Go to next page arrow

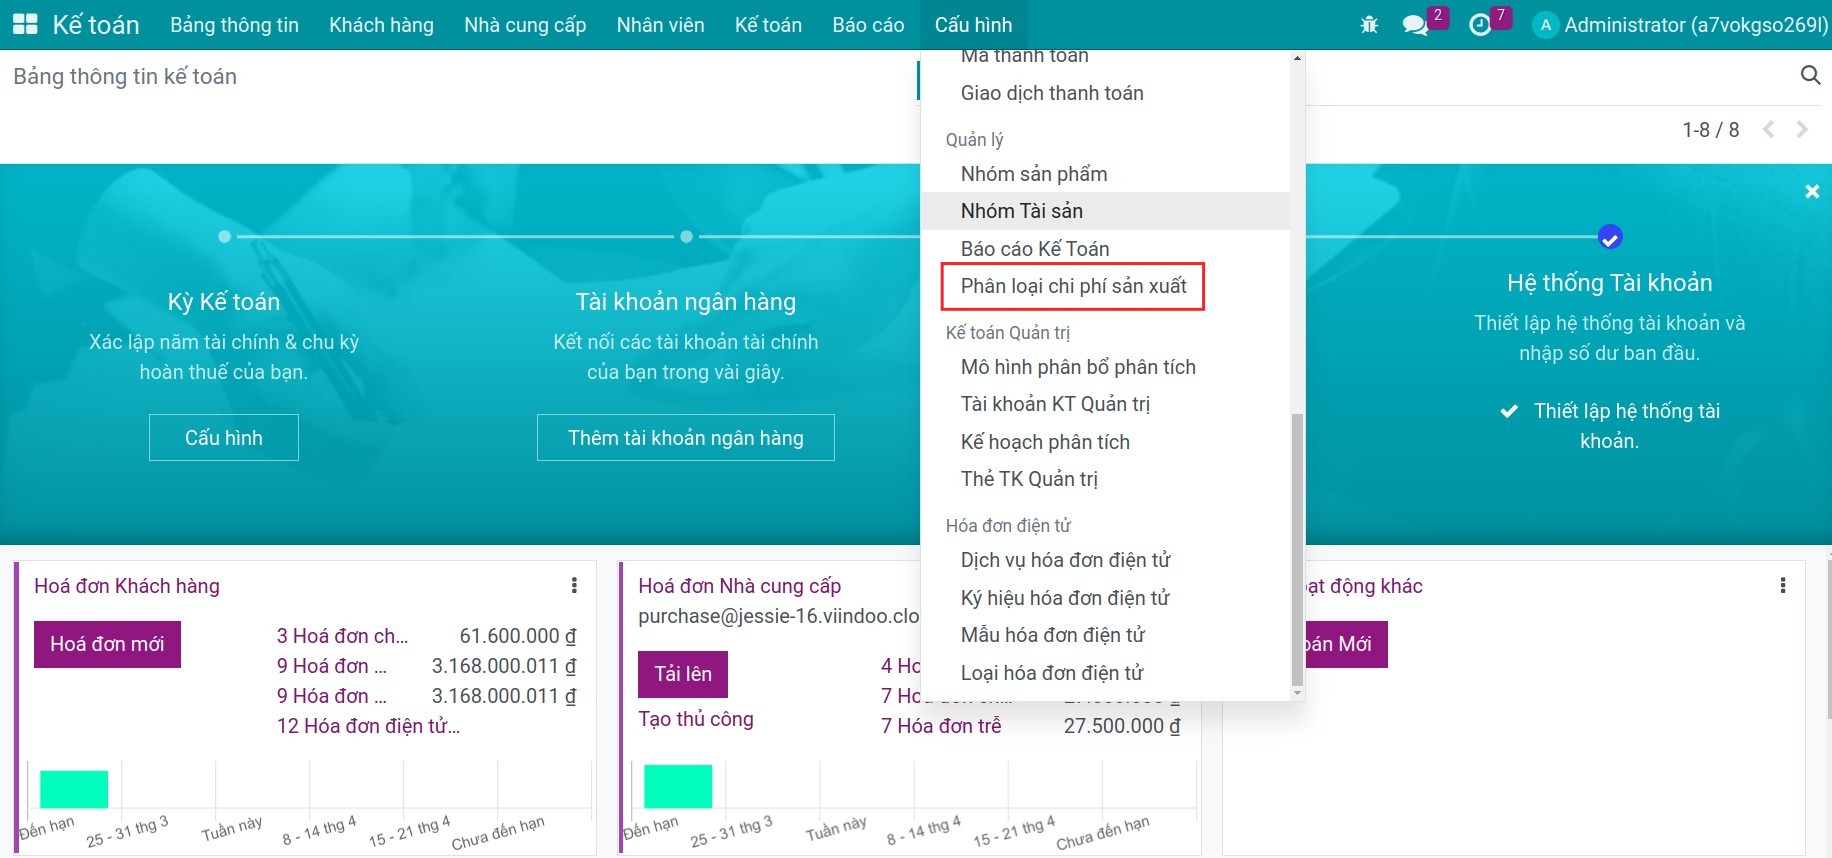(x=1802, y=129)
